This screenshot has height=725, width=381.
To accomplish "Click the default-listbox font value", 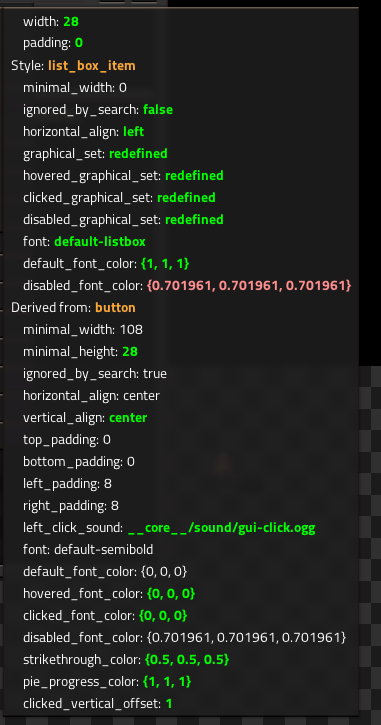I will [x=100, y=241].
